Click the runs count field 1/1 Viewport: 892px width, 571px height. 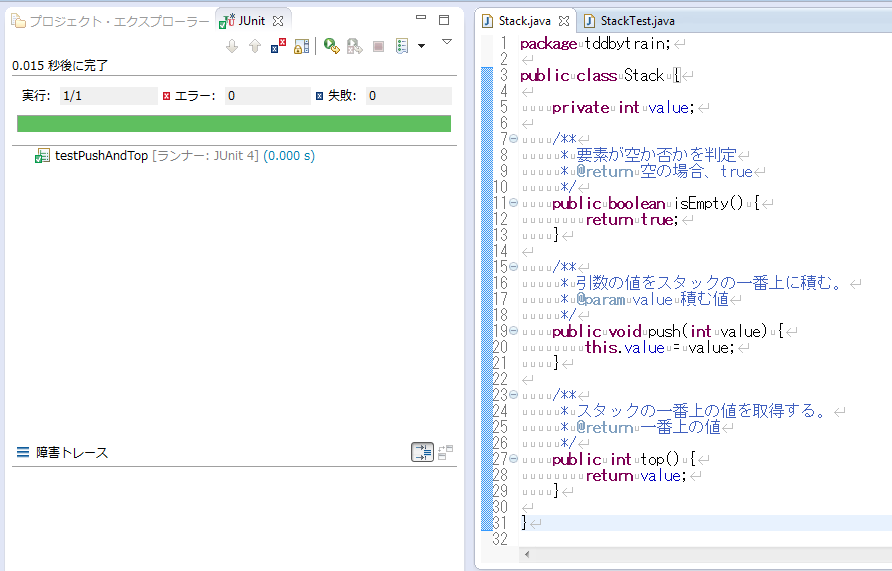(108, 96)
